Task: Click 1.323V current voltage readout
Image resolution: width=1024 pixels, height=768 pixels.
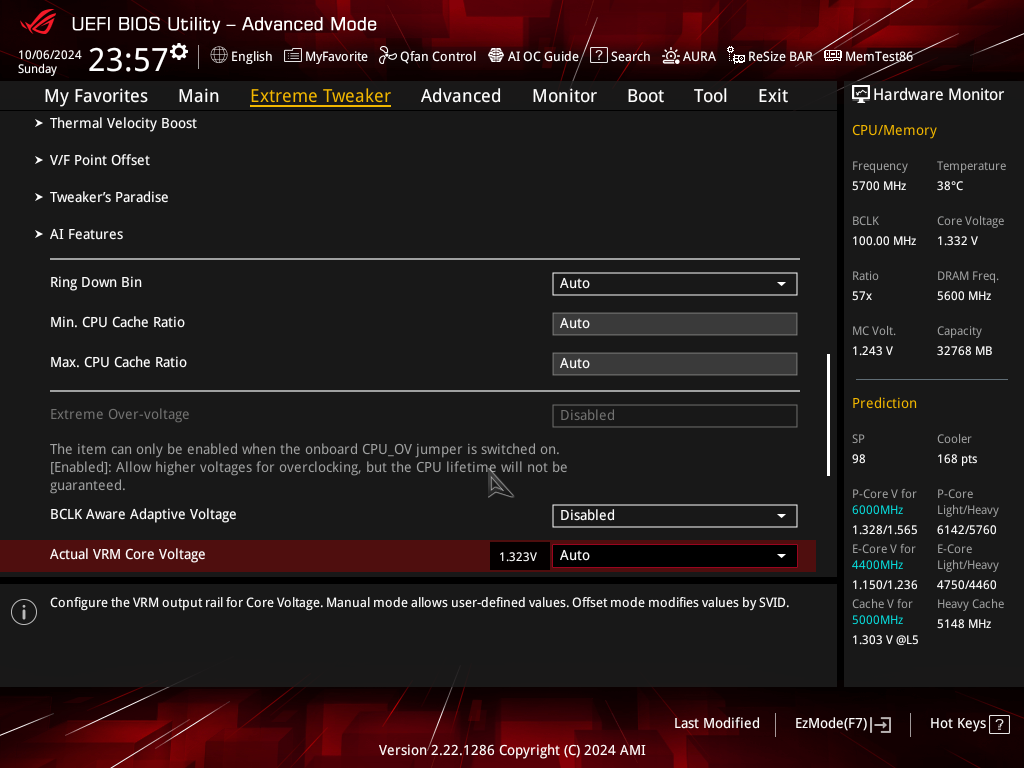Action: pos(518,556)
